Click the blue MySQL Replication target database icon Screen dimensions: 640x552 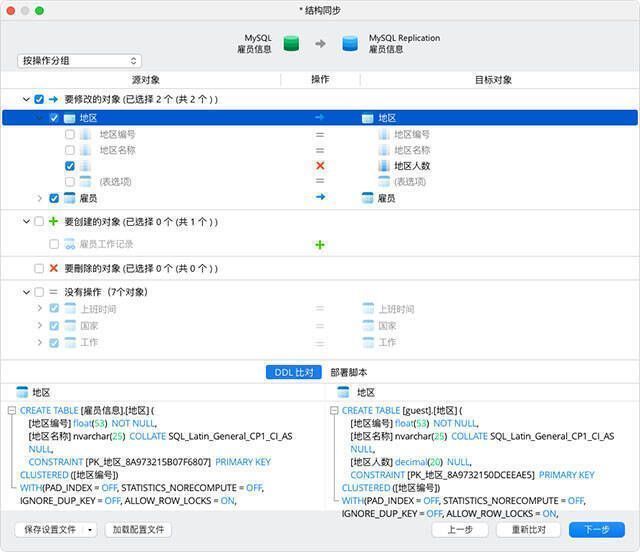click(x=349, y=43)
